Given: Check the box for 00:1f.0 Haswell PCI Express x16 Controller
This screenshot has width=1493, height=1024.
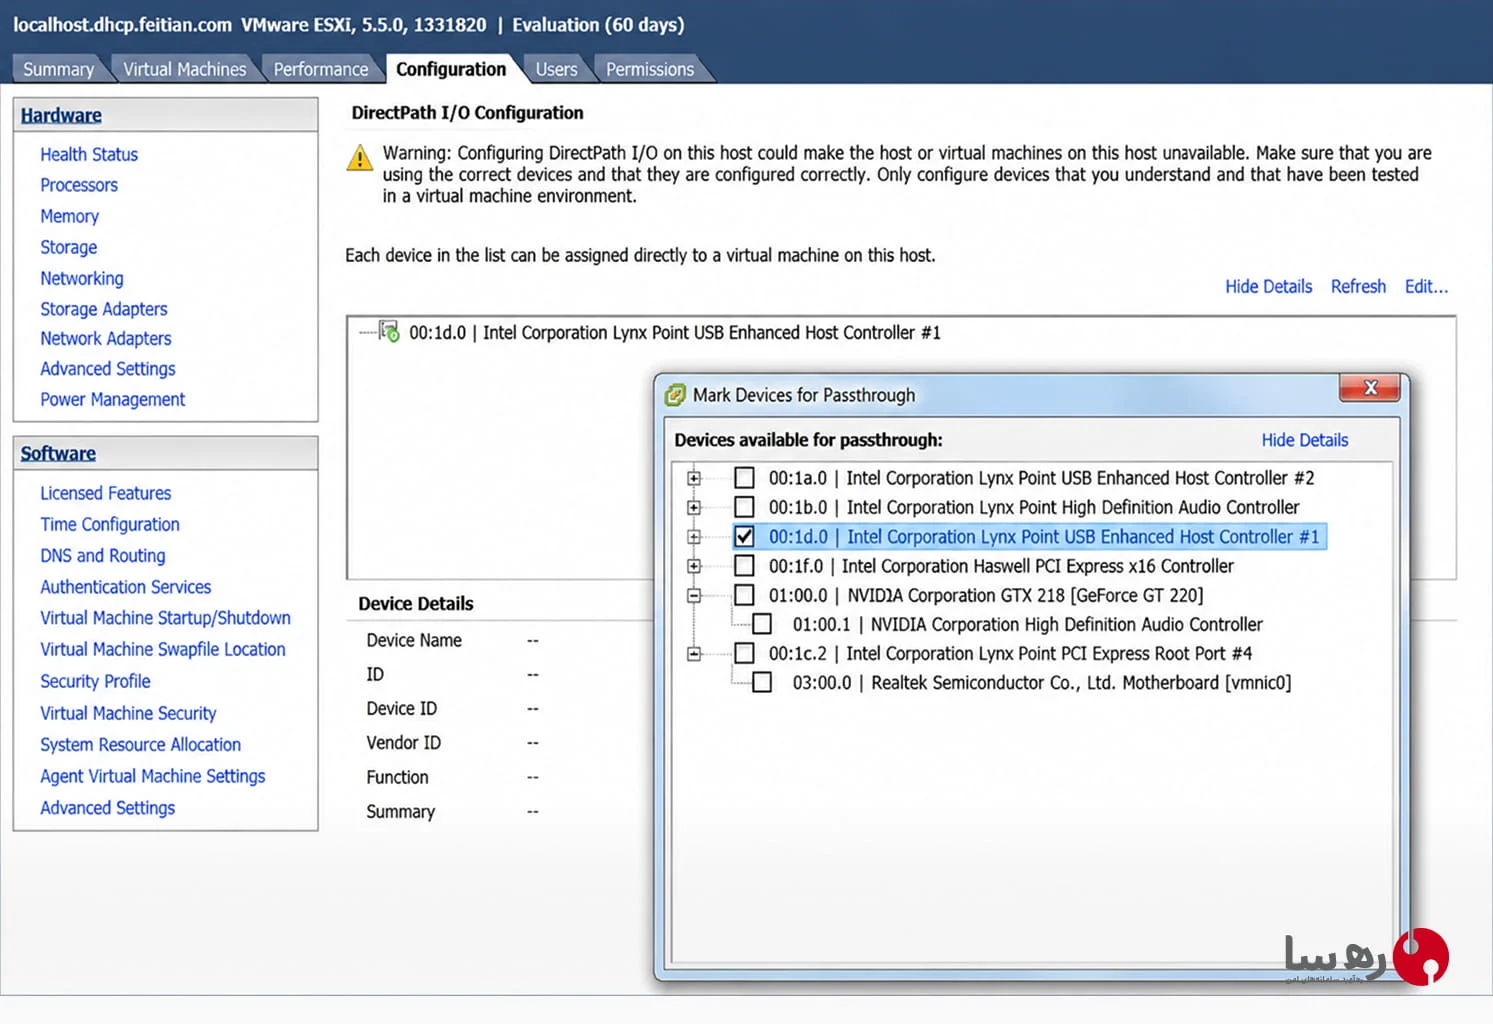Looking at the screenshot, I should [x=744, y=566].
